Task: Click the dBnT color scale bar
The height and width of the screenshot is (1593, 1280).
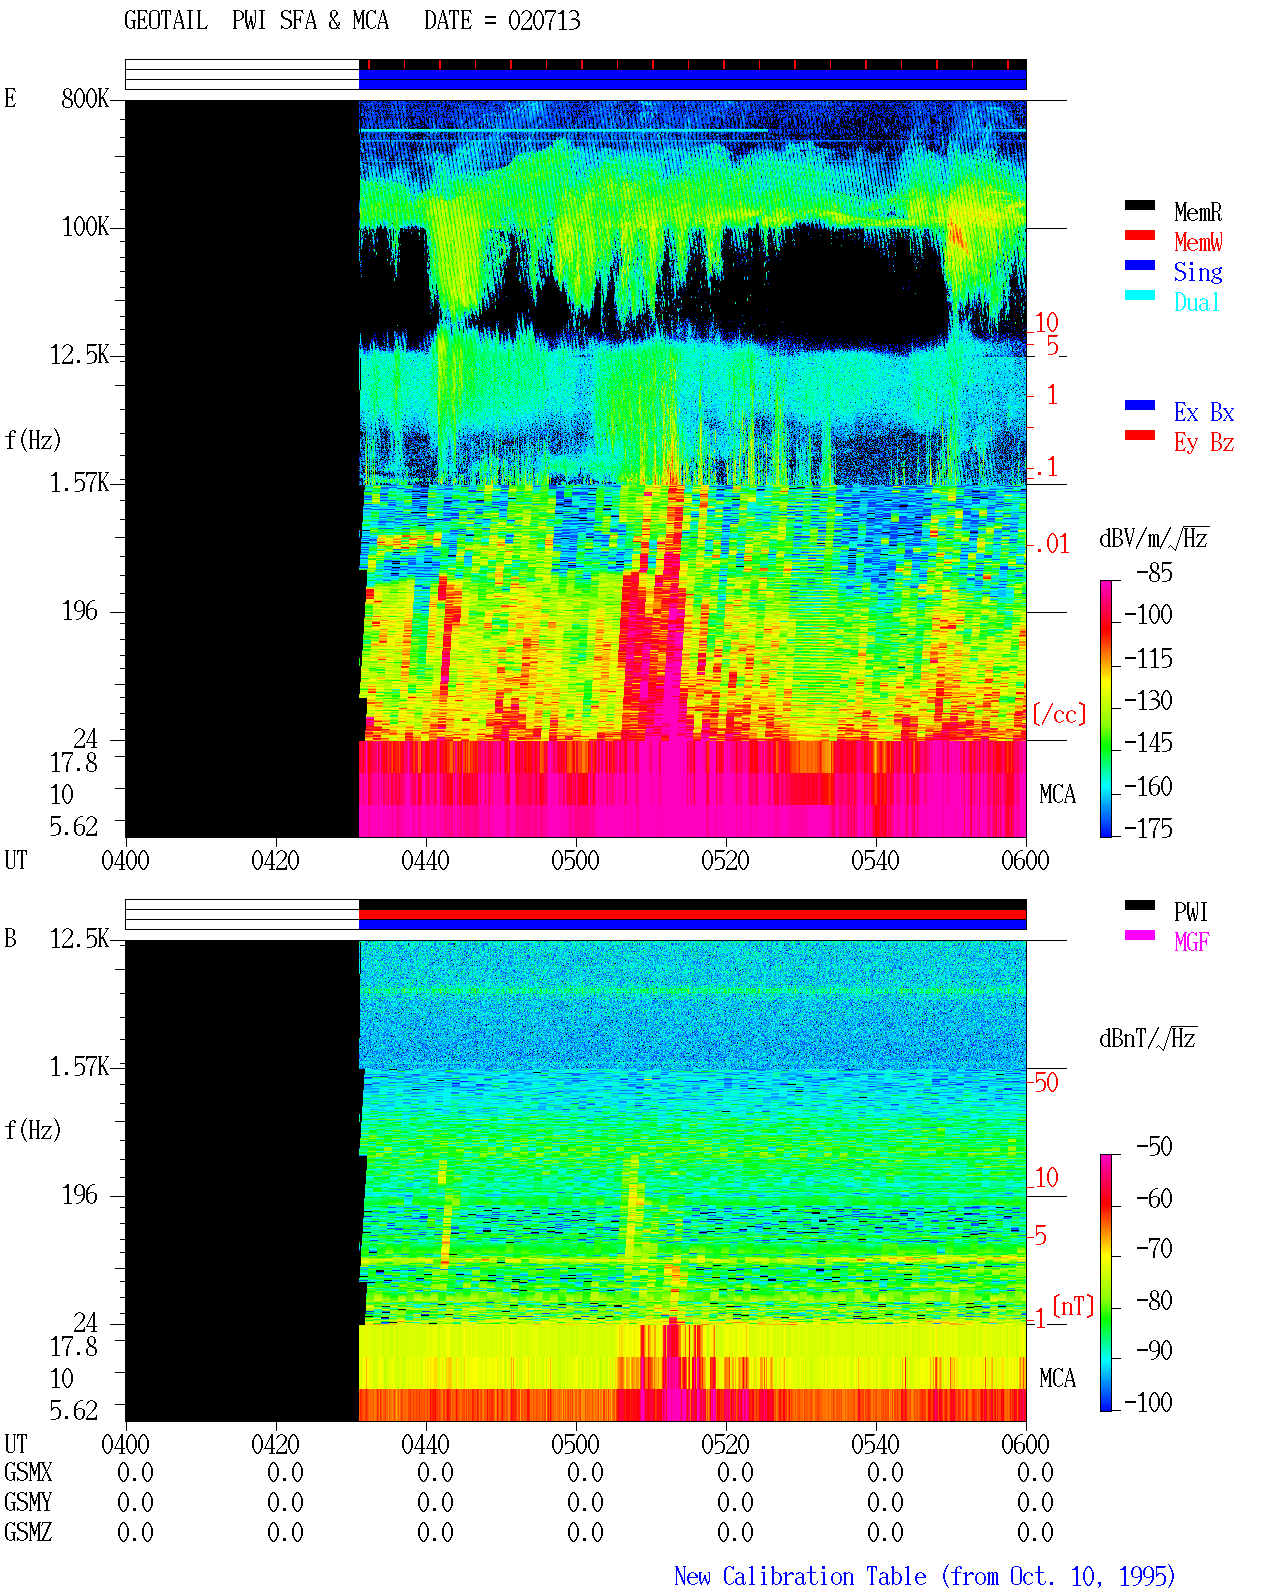Action: 1105,1283
